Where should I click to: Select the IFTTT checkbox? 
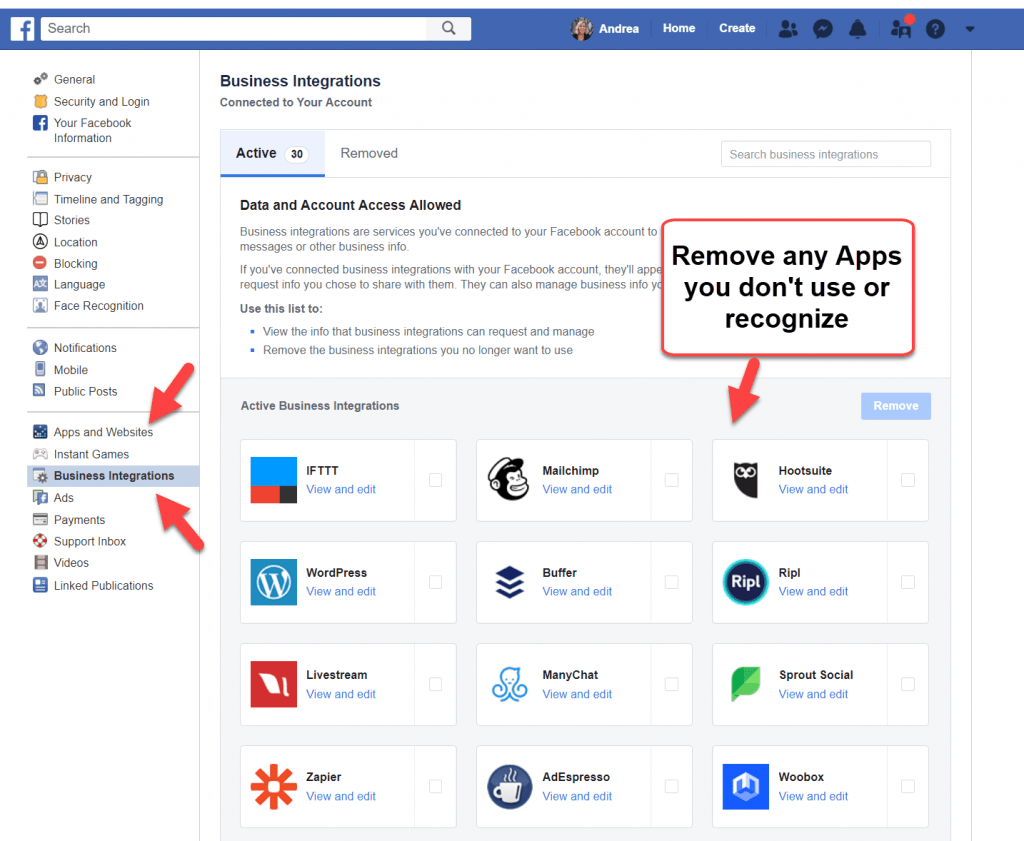tap(435, 480)
